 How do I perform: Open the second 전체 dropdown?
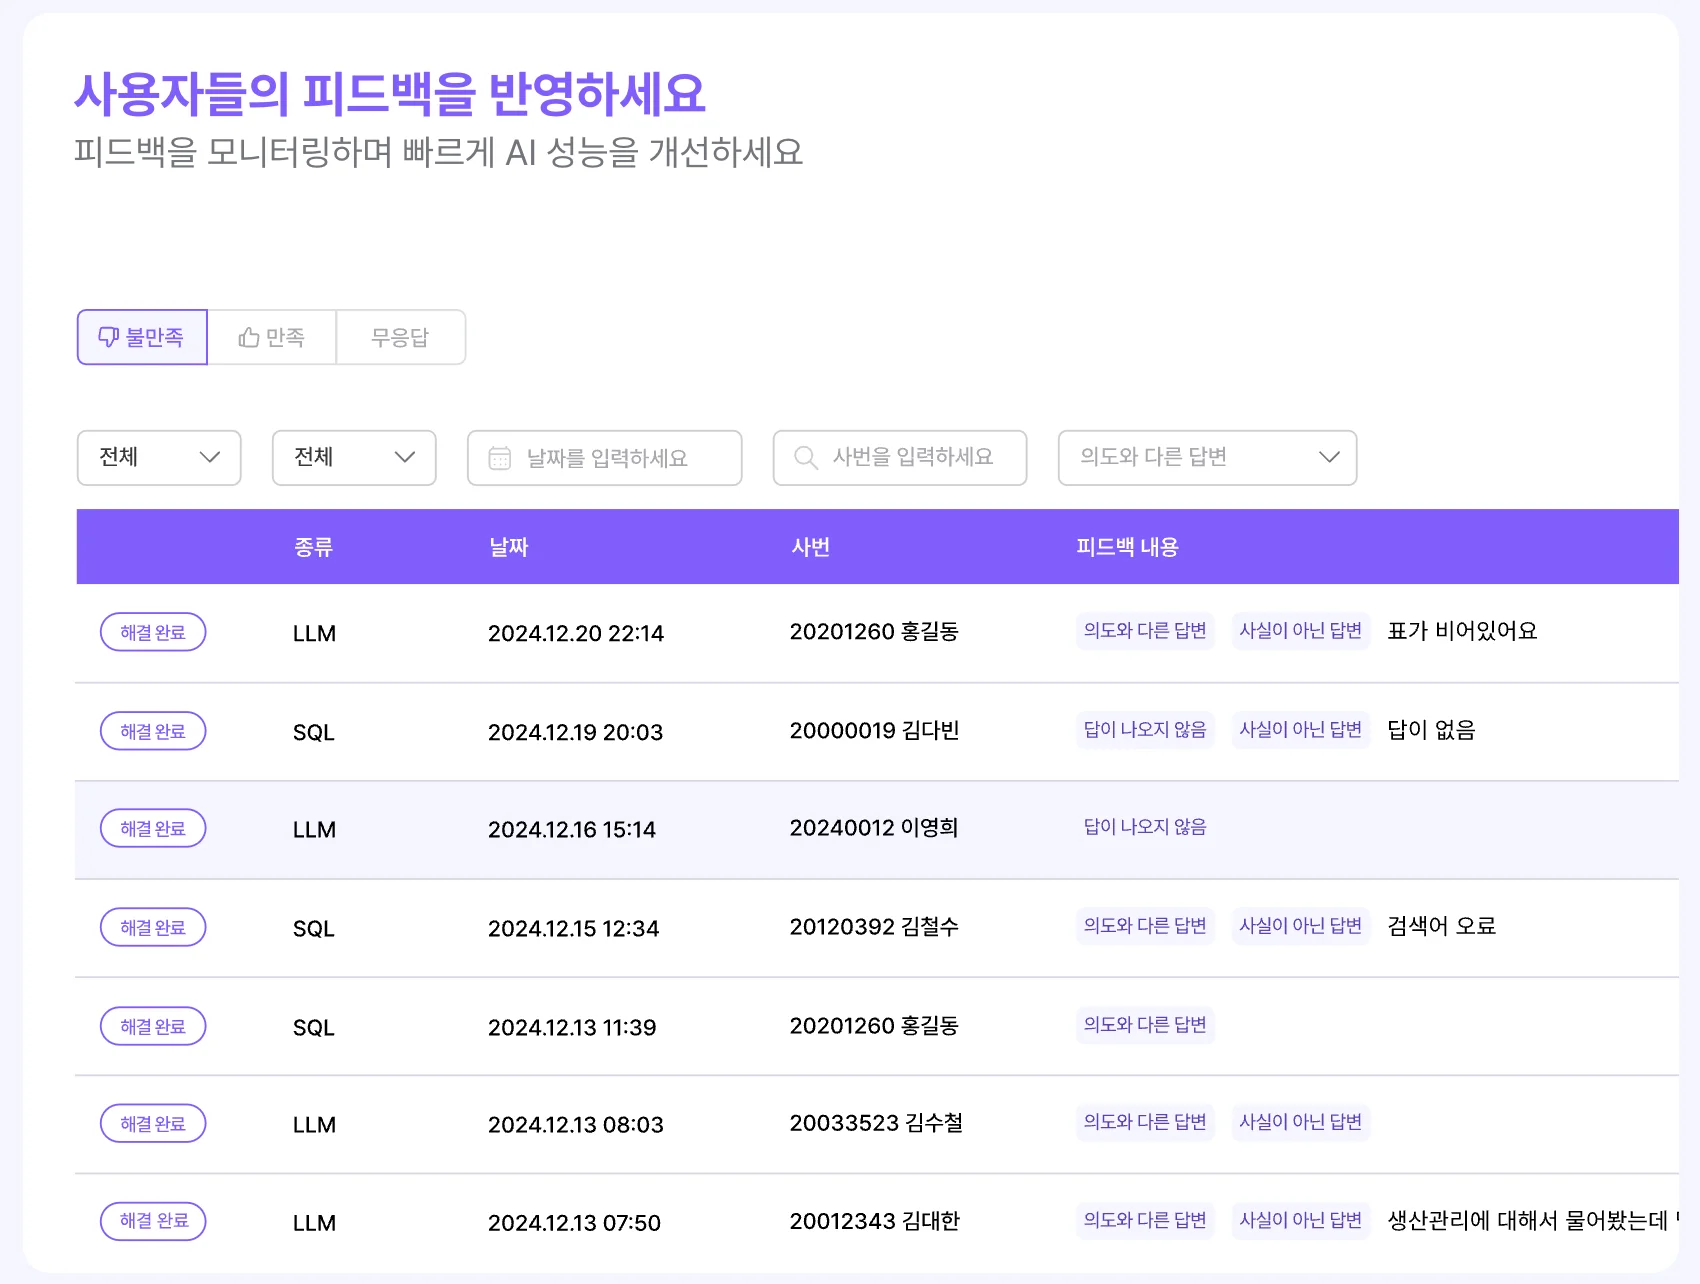coord(353,458)
